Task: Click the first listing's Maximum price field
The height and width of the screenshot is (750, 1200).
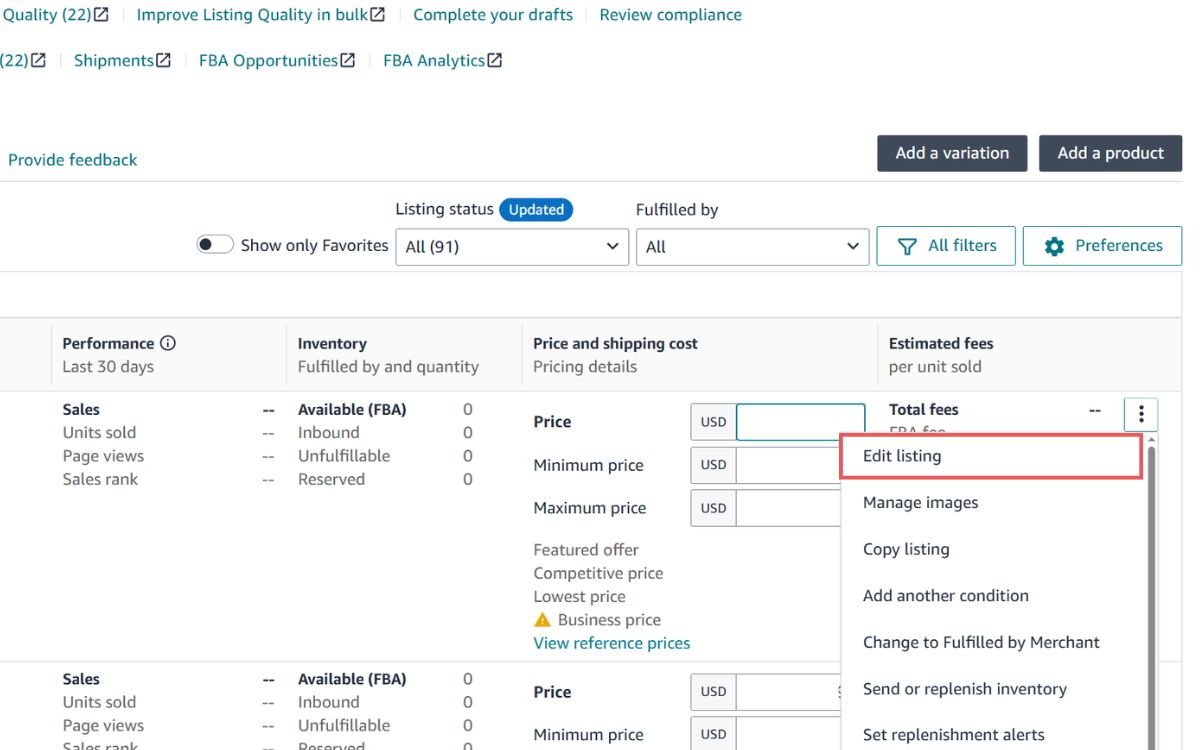Action: tap(789, 508)
